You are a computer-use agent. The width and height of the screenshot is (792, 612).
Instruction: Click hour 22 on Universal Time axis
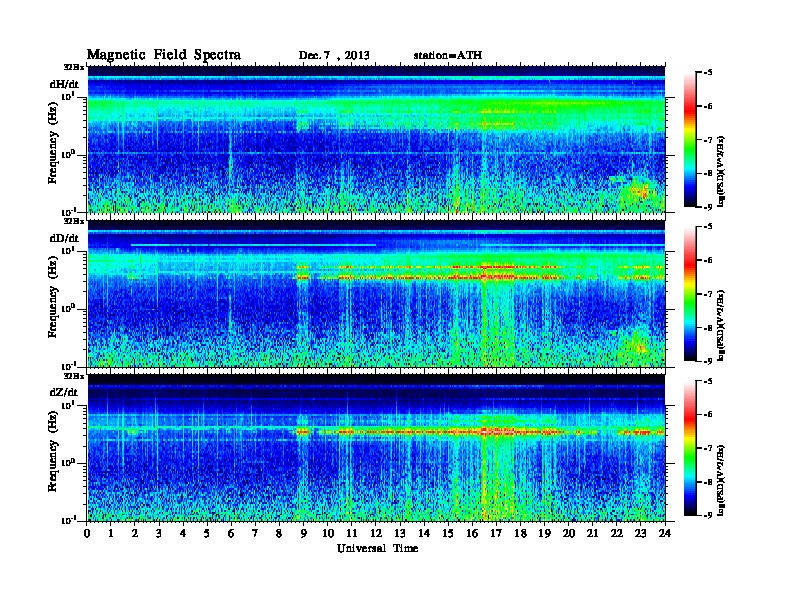tap(617, 533)
